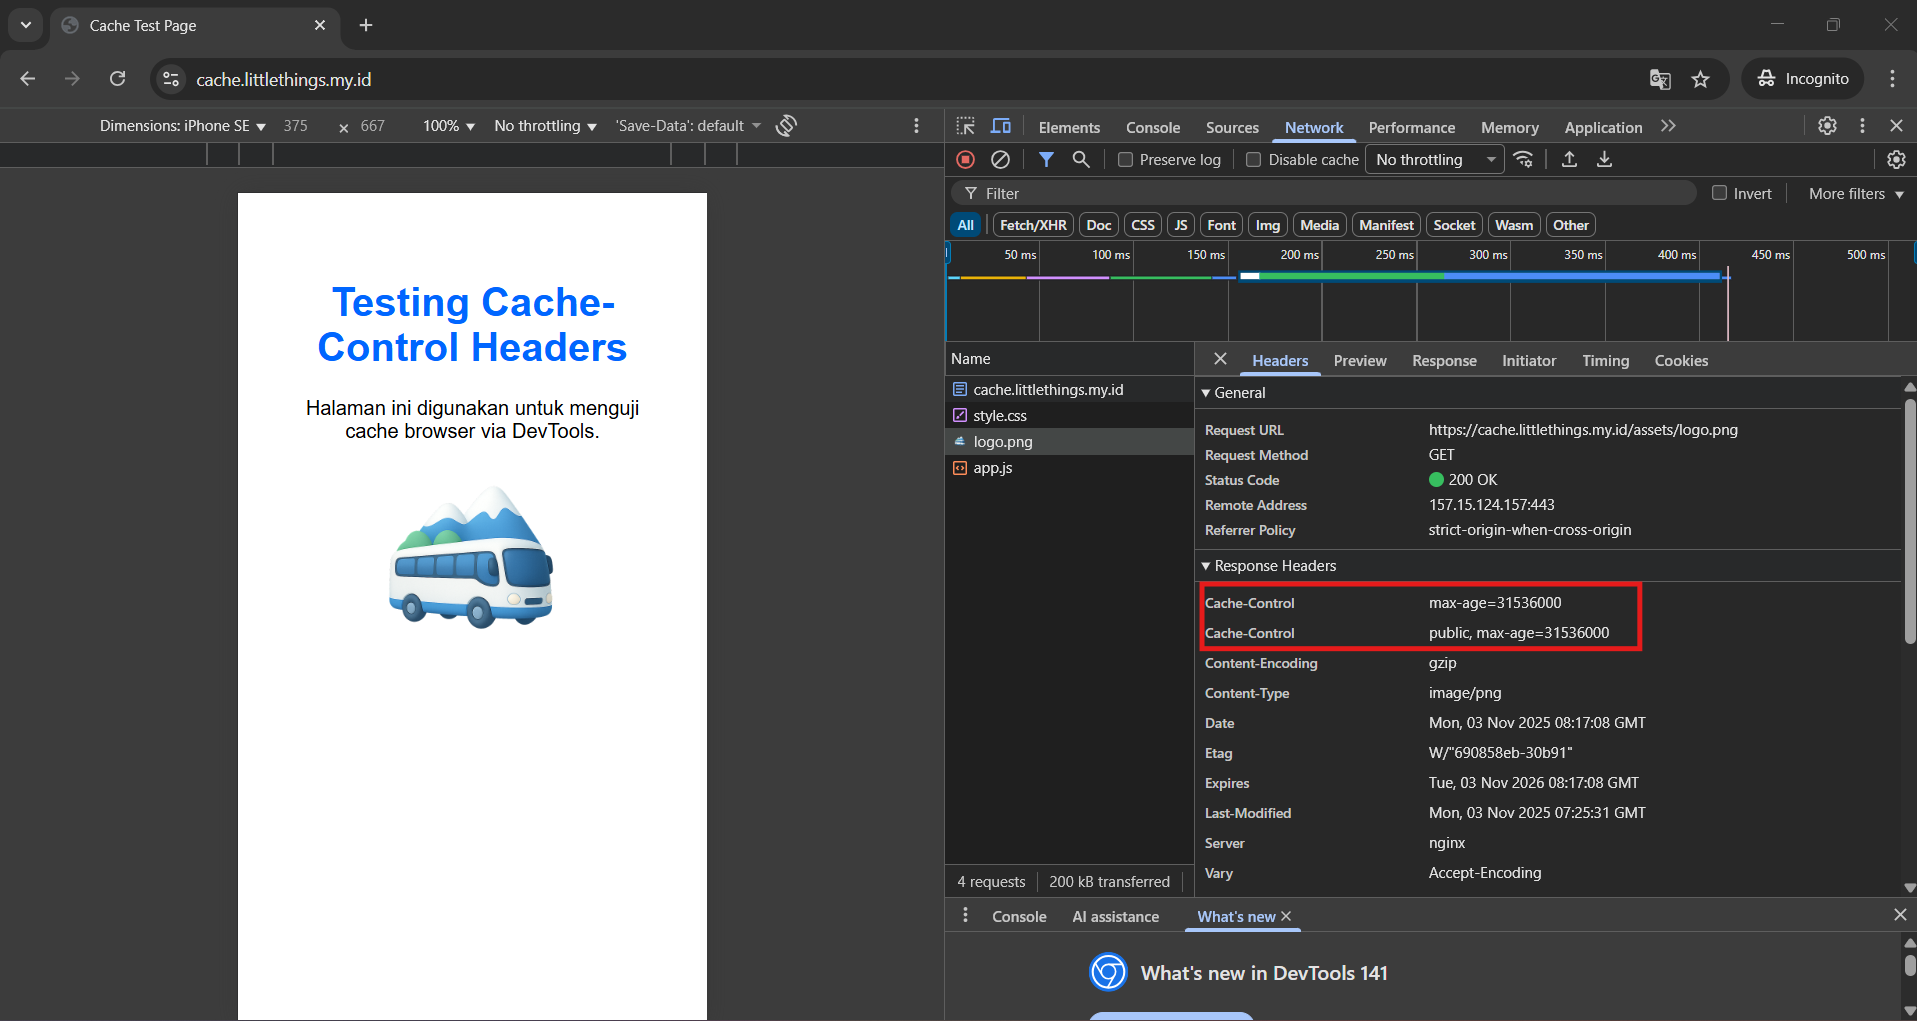Import HAR file upload icon
The height and width of the screenshot is (1021, 1917).
1569,159
